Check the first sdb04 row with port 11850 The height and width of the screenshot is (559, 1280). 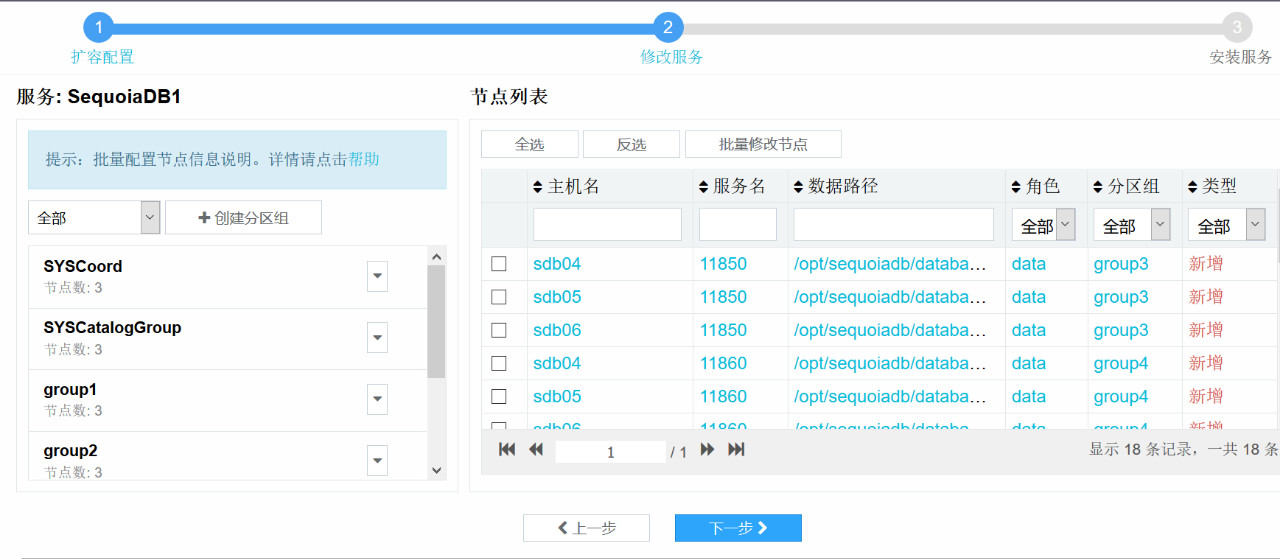[499, 264]
